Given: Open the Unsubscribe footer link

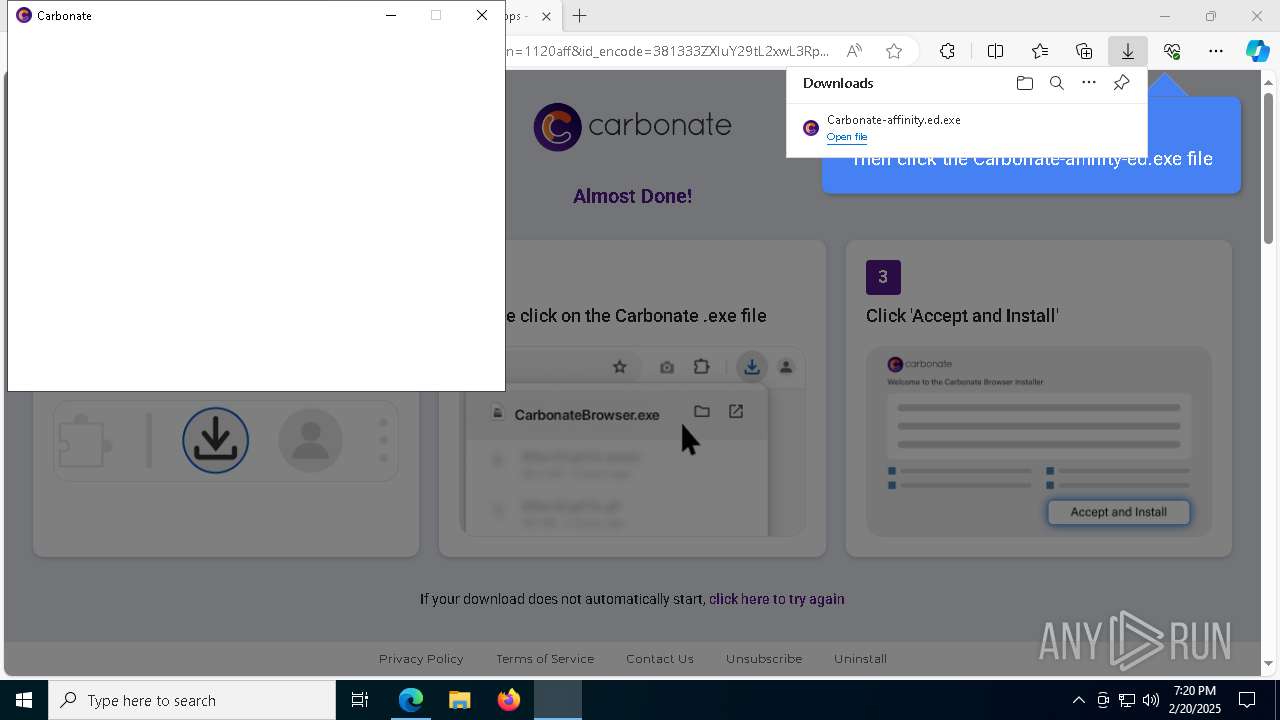Looking at the screenshot, I should (x=764, y=659).
